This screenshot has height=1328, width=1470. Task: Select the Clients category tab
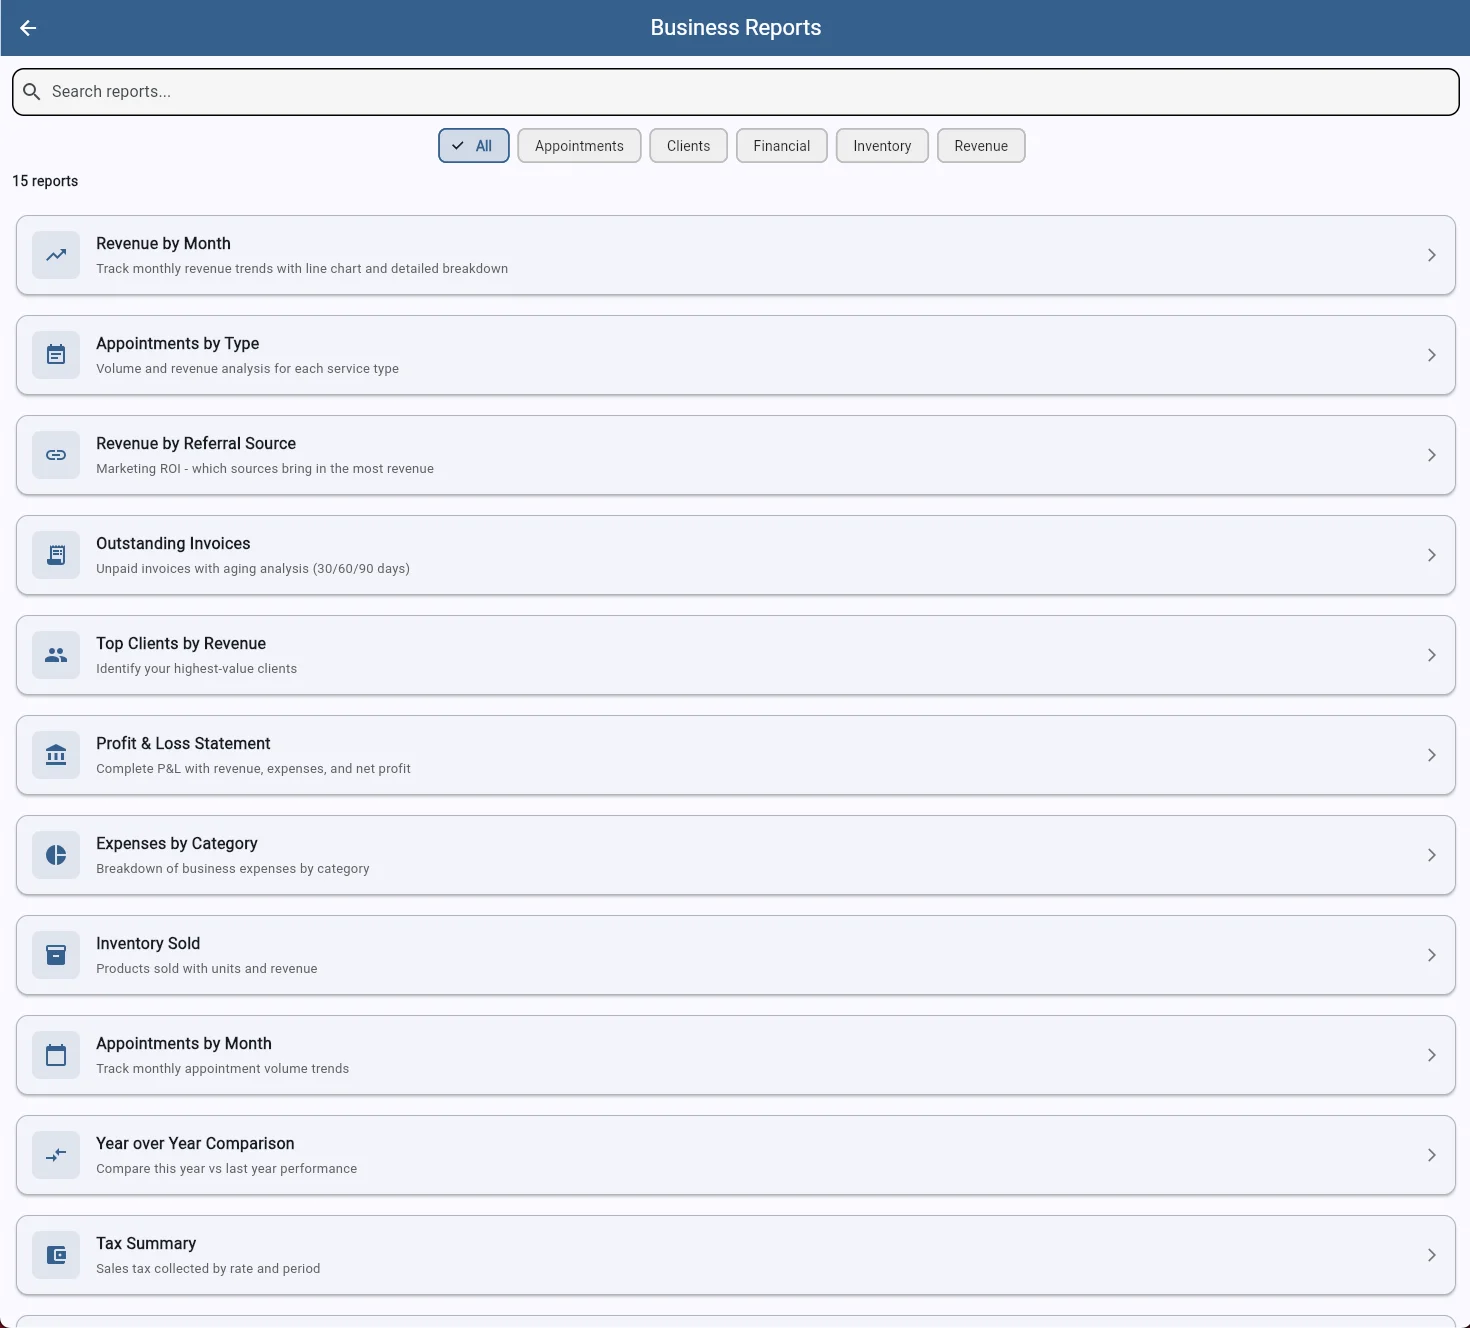tap(688, 145)
